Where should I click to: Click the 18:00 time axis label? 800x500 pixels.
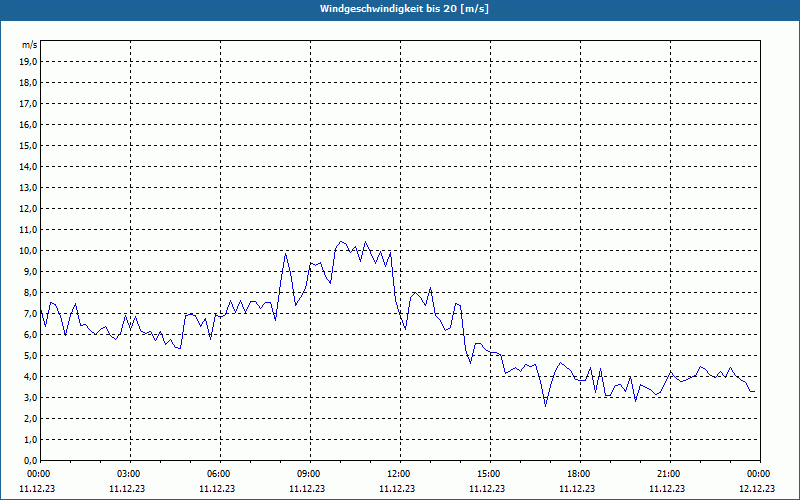(x=580, y=474)
